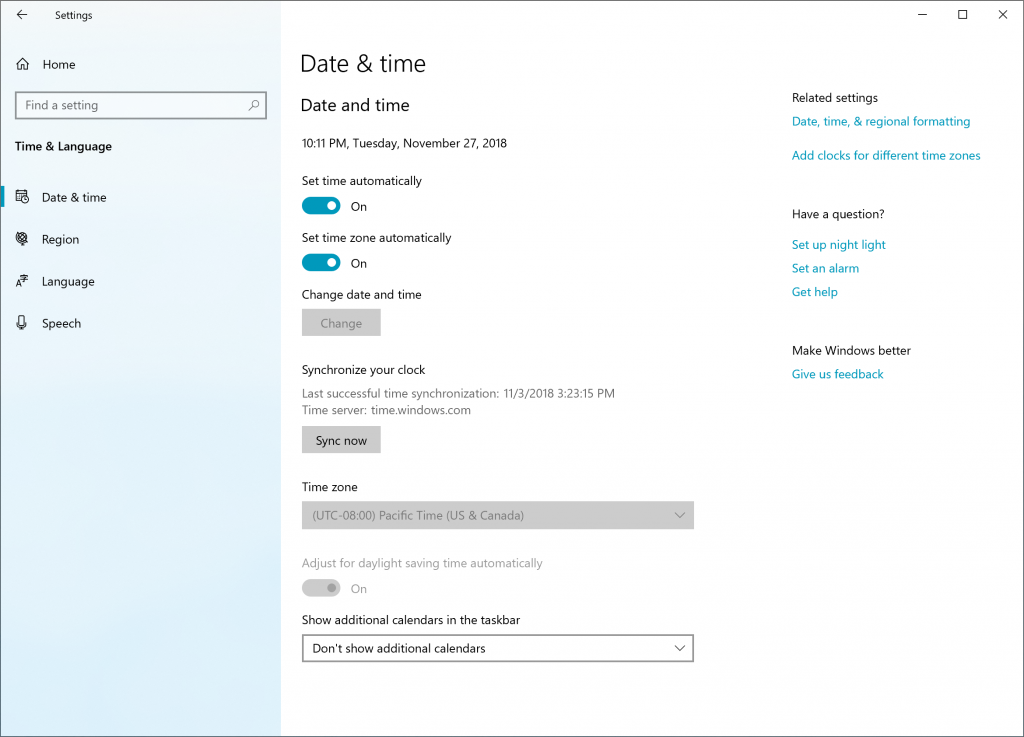Turn off Set time zone automatically
The height and width of the screenshot is (737, 1024).
point(320,263)
